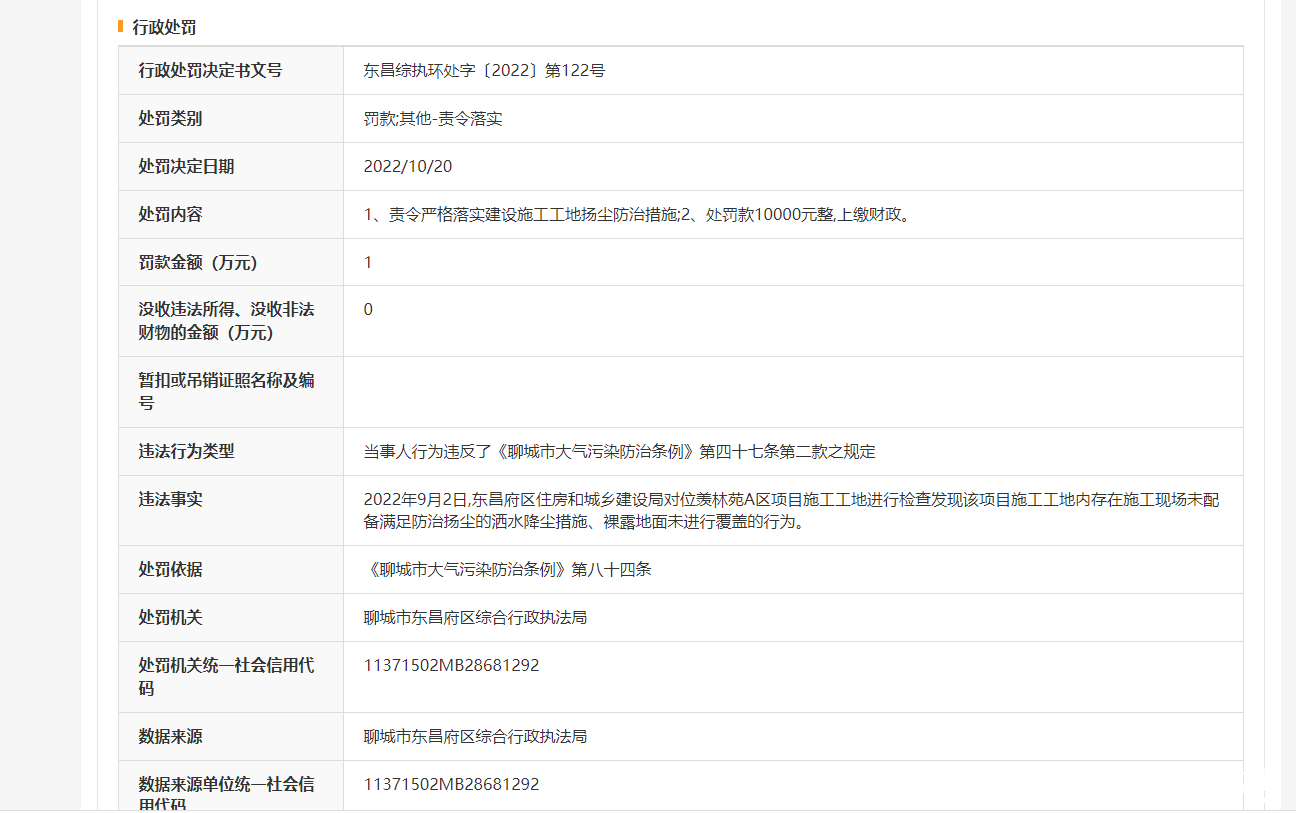Click the value 罚款;其他-责令落实
Image resolution: width=1296 pixels, height=813 pixels.
tap(433, 119)
